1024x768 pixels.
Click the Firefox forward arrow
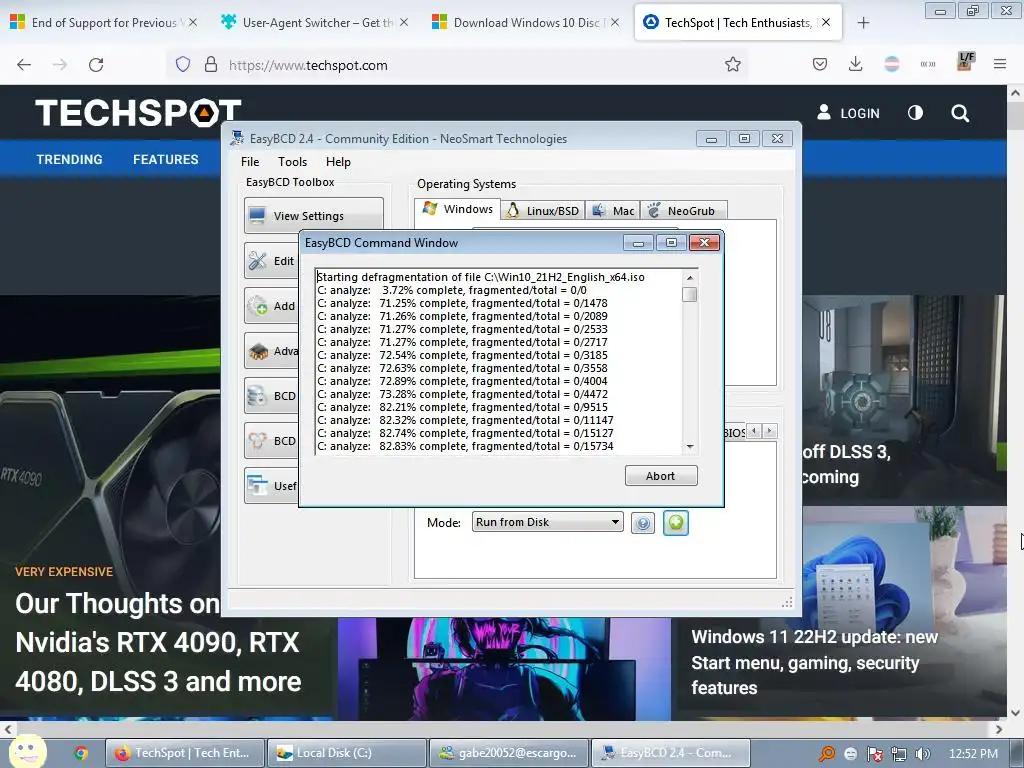(x=60, y=65)
